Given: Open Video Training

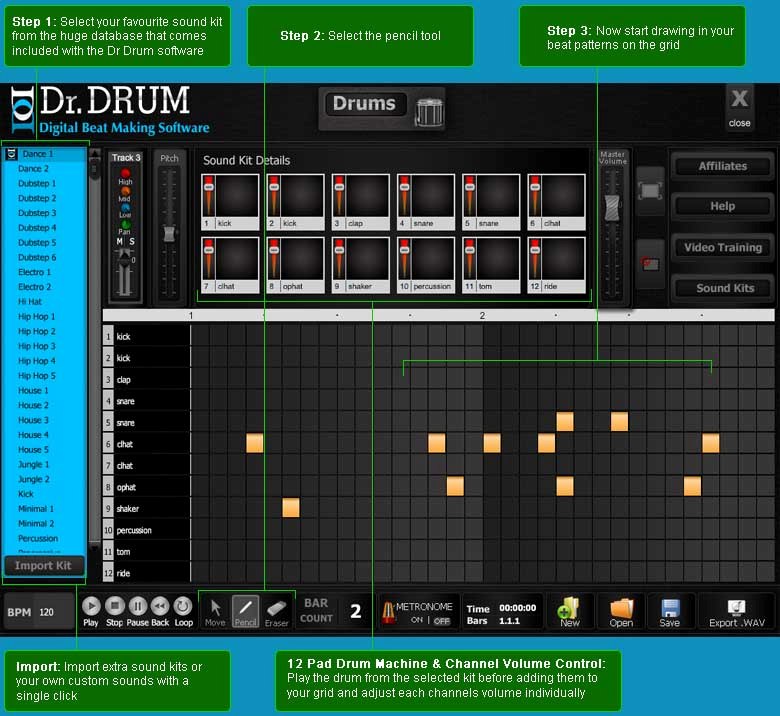Looking at the screenshot, I should click(x=722, y=247).
